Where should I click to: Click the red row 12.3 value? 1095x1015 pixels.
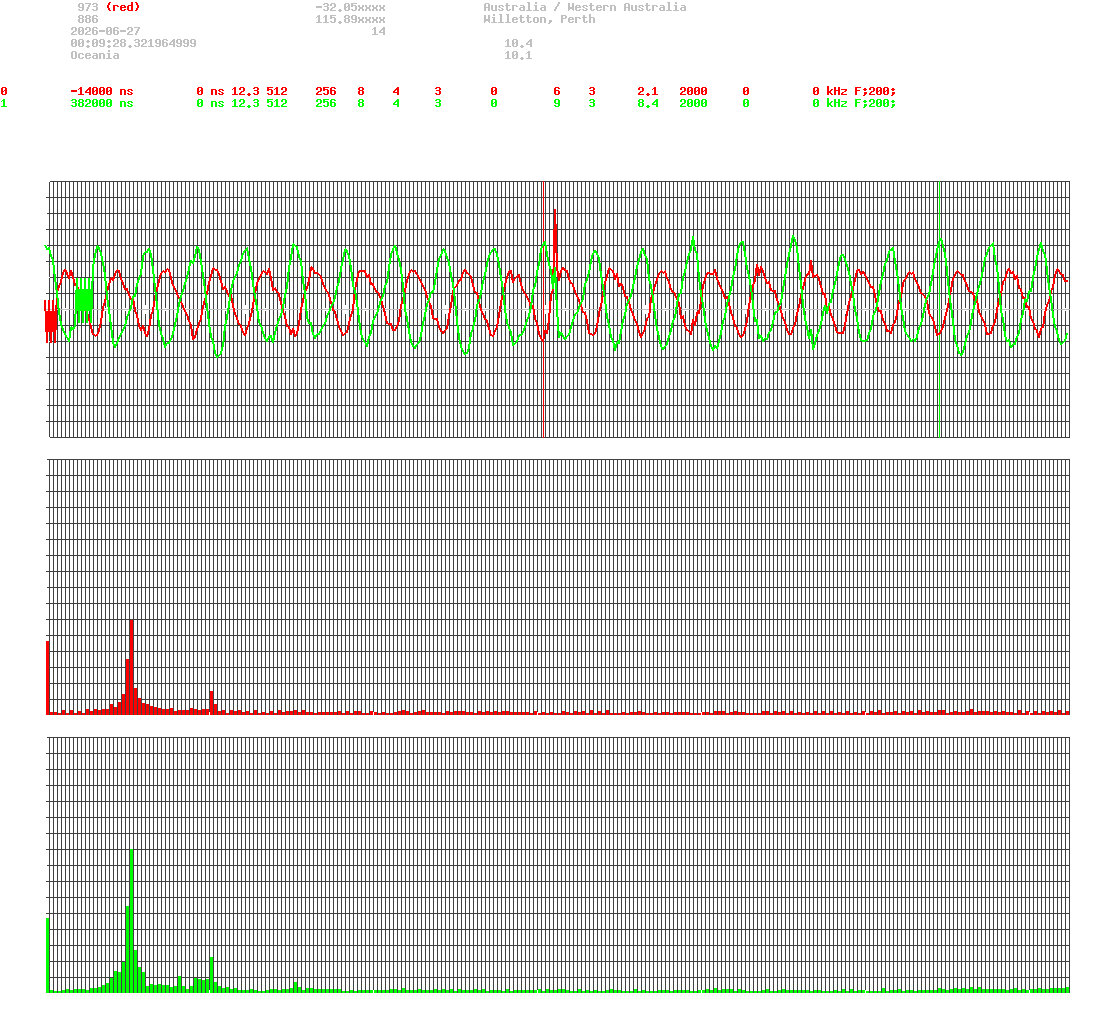tap(245, 92)
